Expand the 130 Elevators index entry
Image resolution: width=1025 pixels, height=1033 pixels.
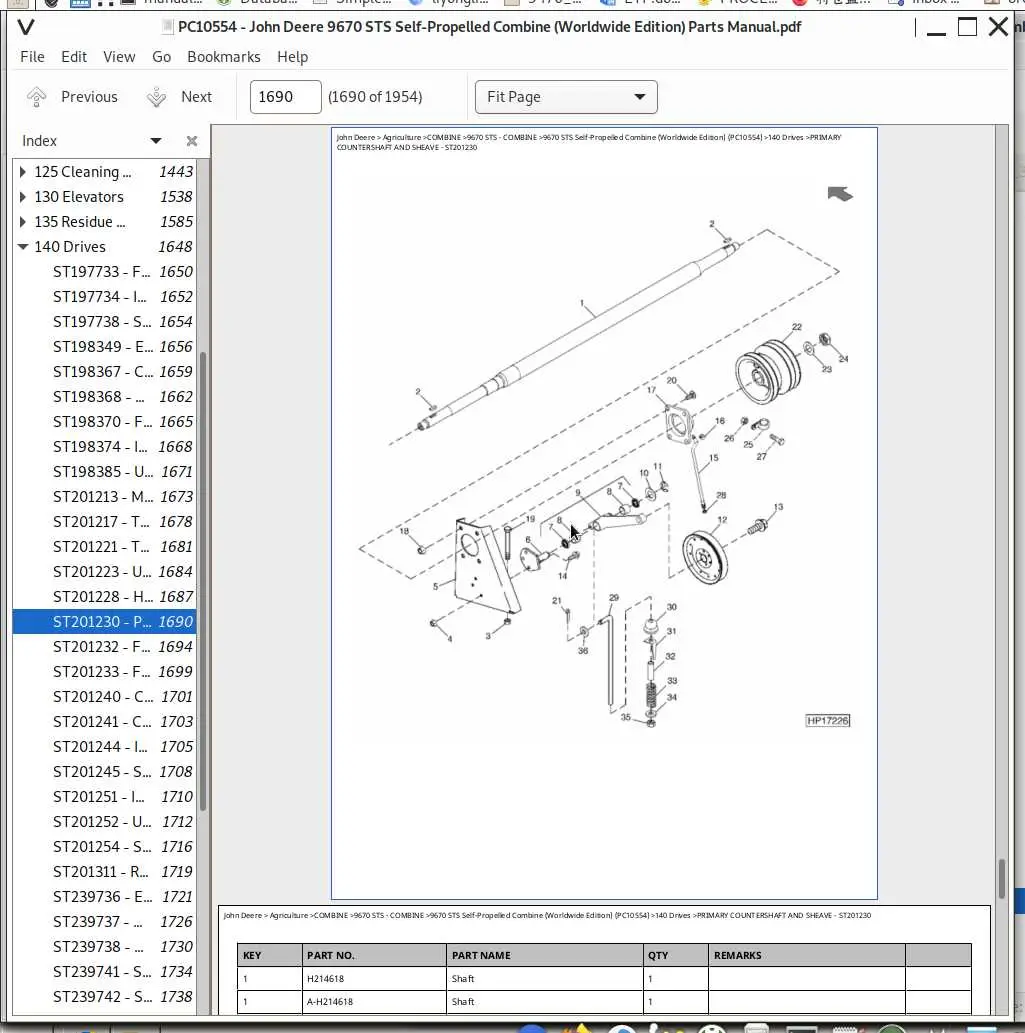(23, 197)
